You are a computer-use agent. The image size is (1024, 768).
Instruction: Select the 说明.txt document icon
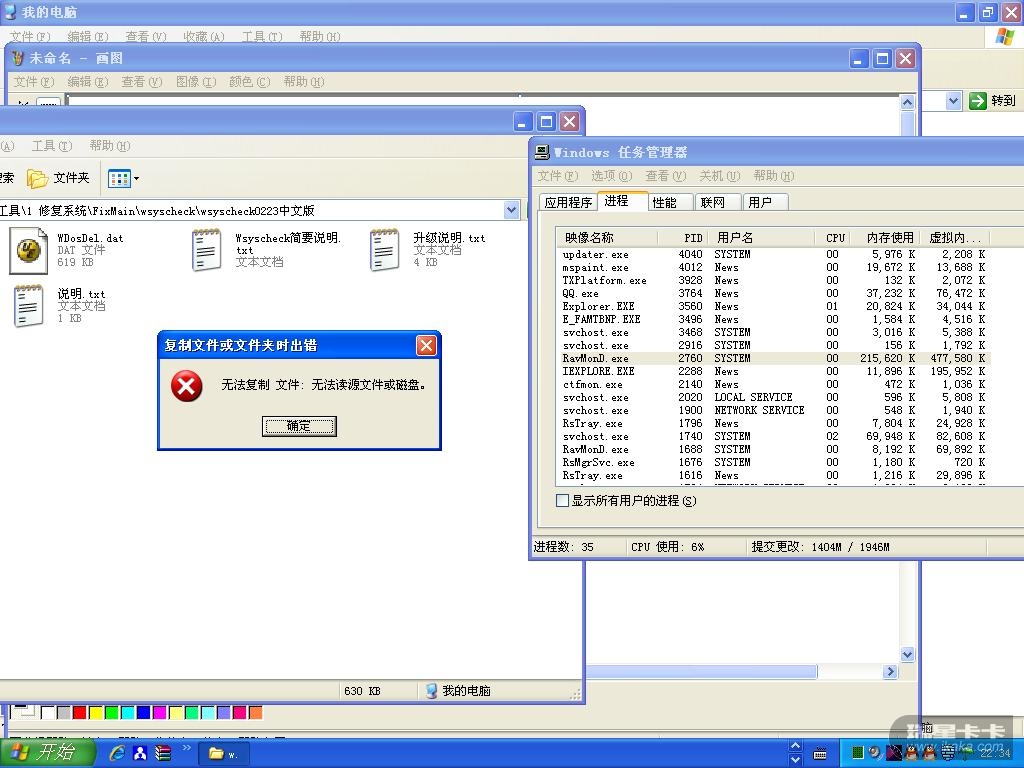point(29,306)
